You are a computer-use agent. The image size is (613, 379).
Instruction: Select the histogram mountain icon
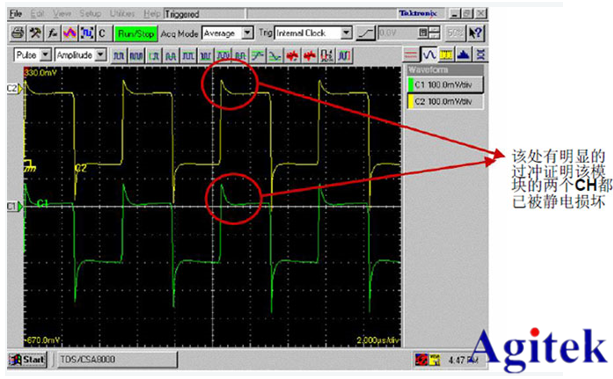coord(464,55)
